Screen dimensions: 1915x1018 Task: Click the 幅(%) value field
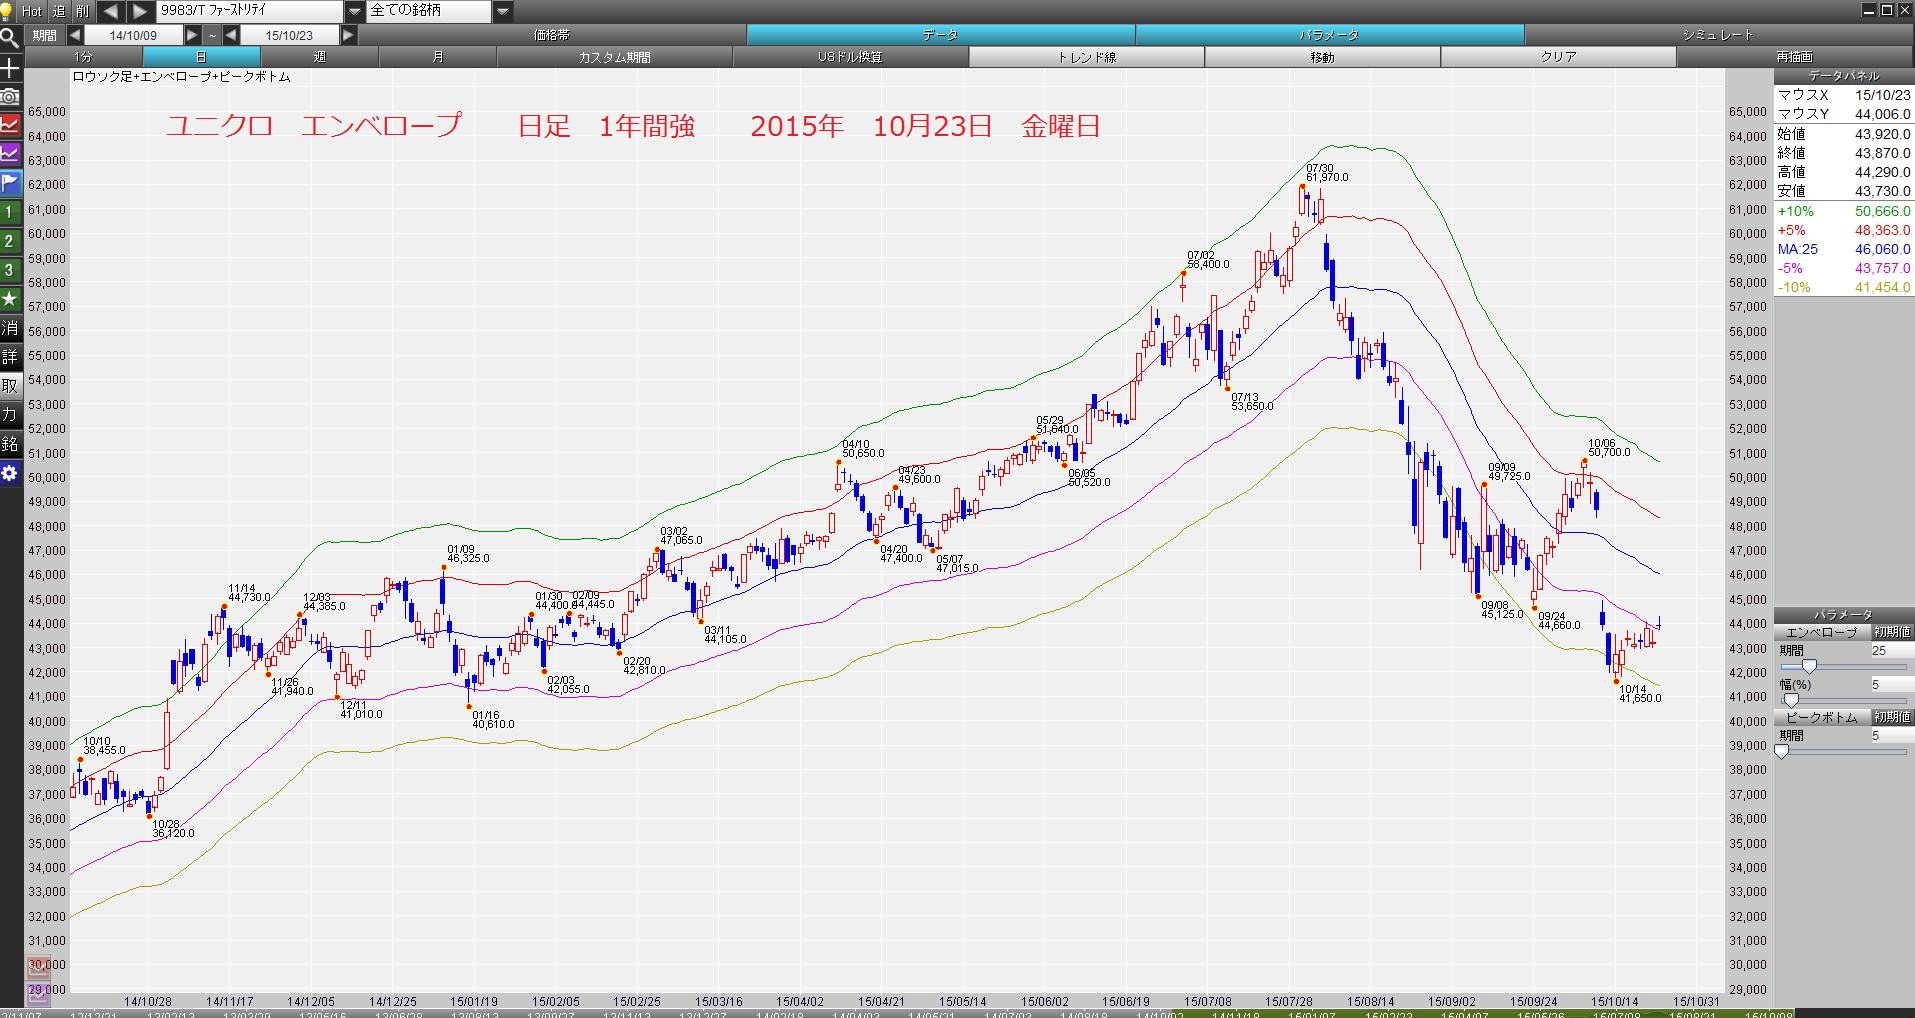(1891, 684)
